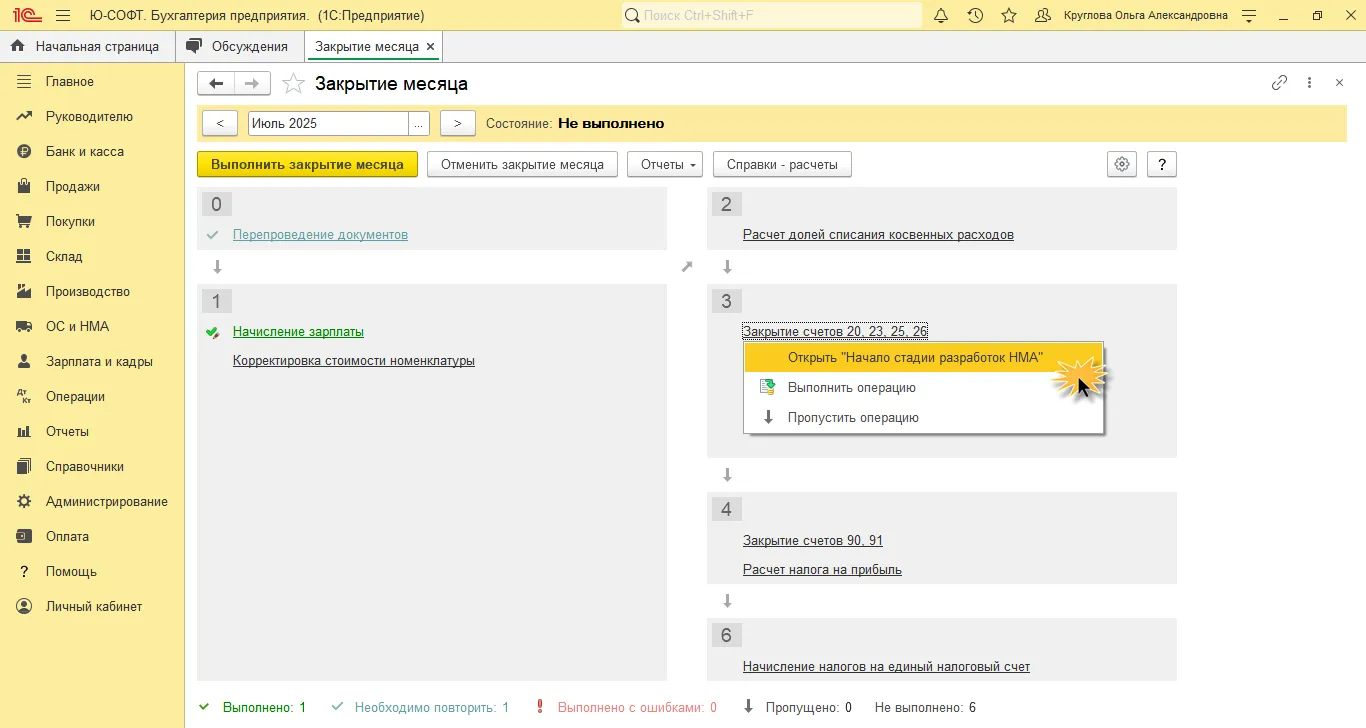Select Пропустить операцию menu item
This screenshot has width=1366, height=728.
click(923, 418)
